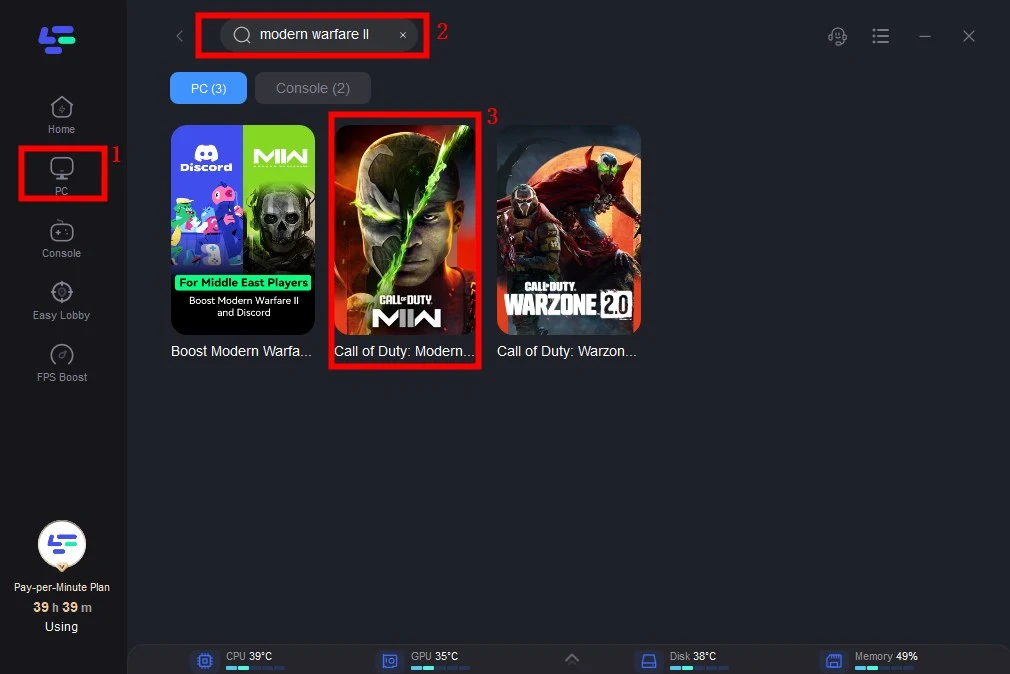Open customer support headset icon
Screen dimensions: 1010x674
click(x=837, y=36)
